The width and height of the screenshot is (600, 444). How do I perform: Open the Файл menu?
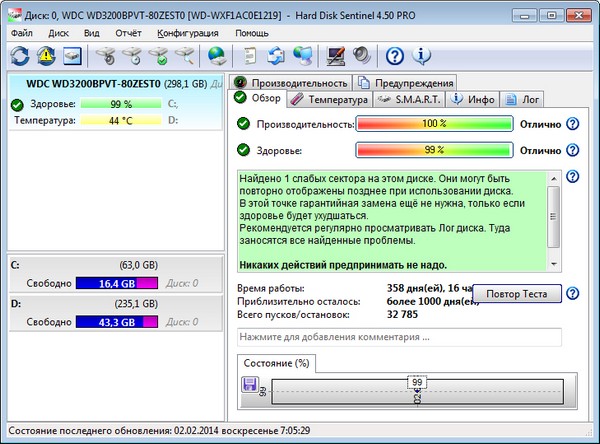tap(22, 32)
